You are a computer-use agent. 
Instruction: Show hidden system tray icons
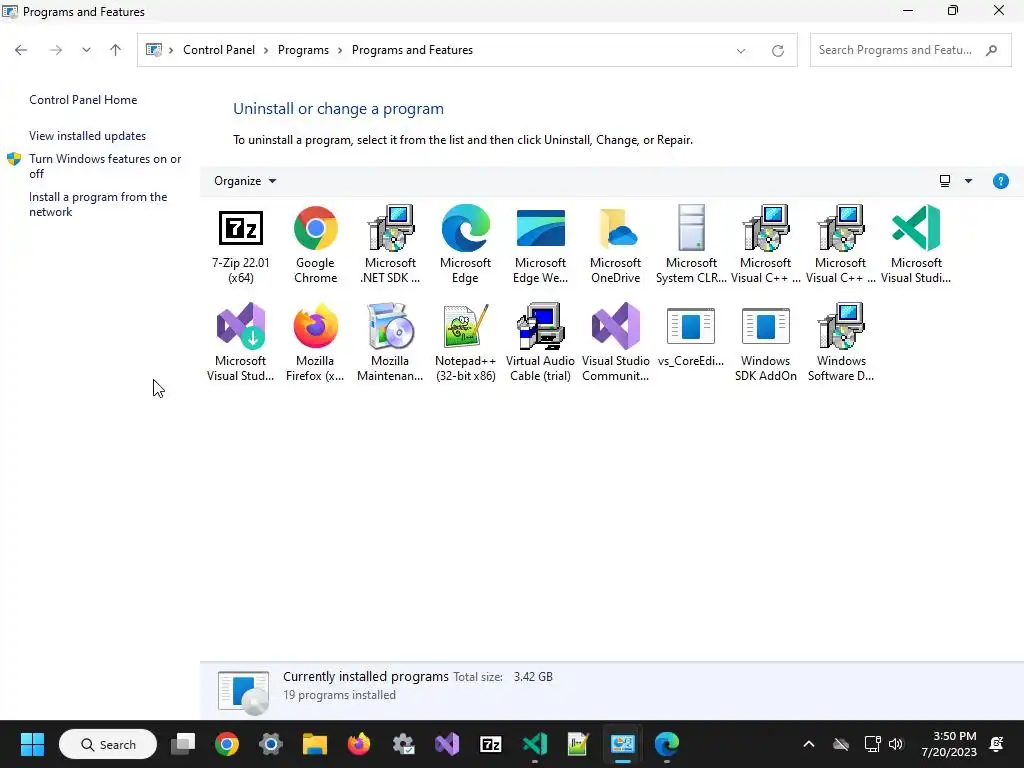808,744
